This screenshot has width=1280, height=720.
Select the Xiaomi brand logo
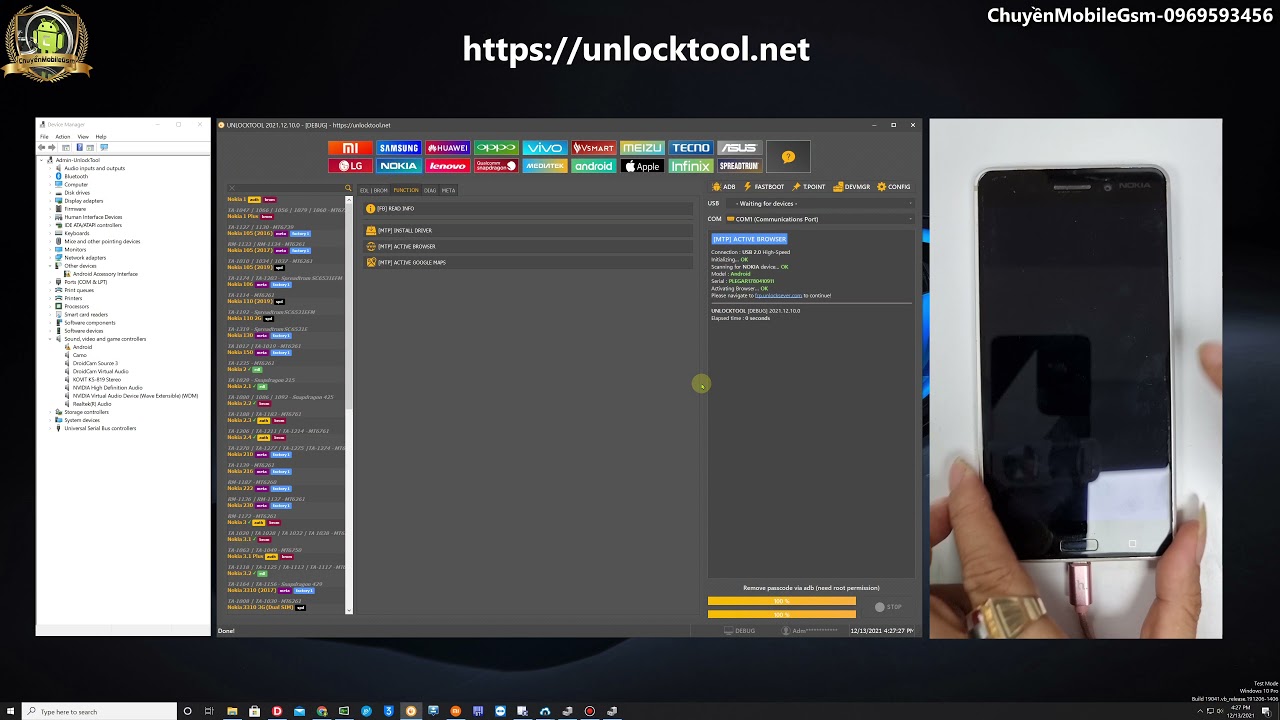[x=350, y=148]
